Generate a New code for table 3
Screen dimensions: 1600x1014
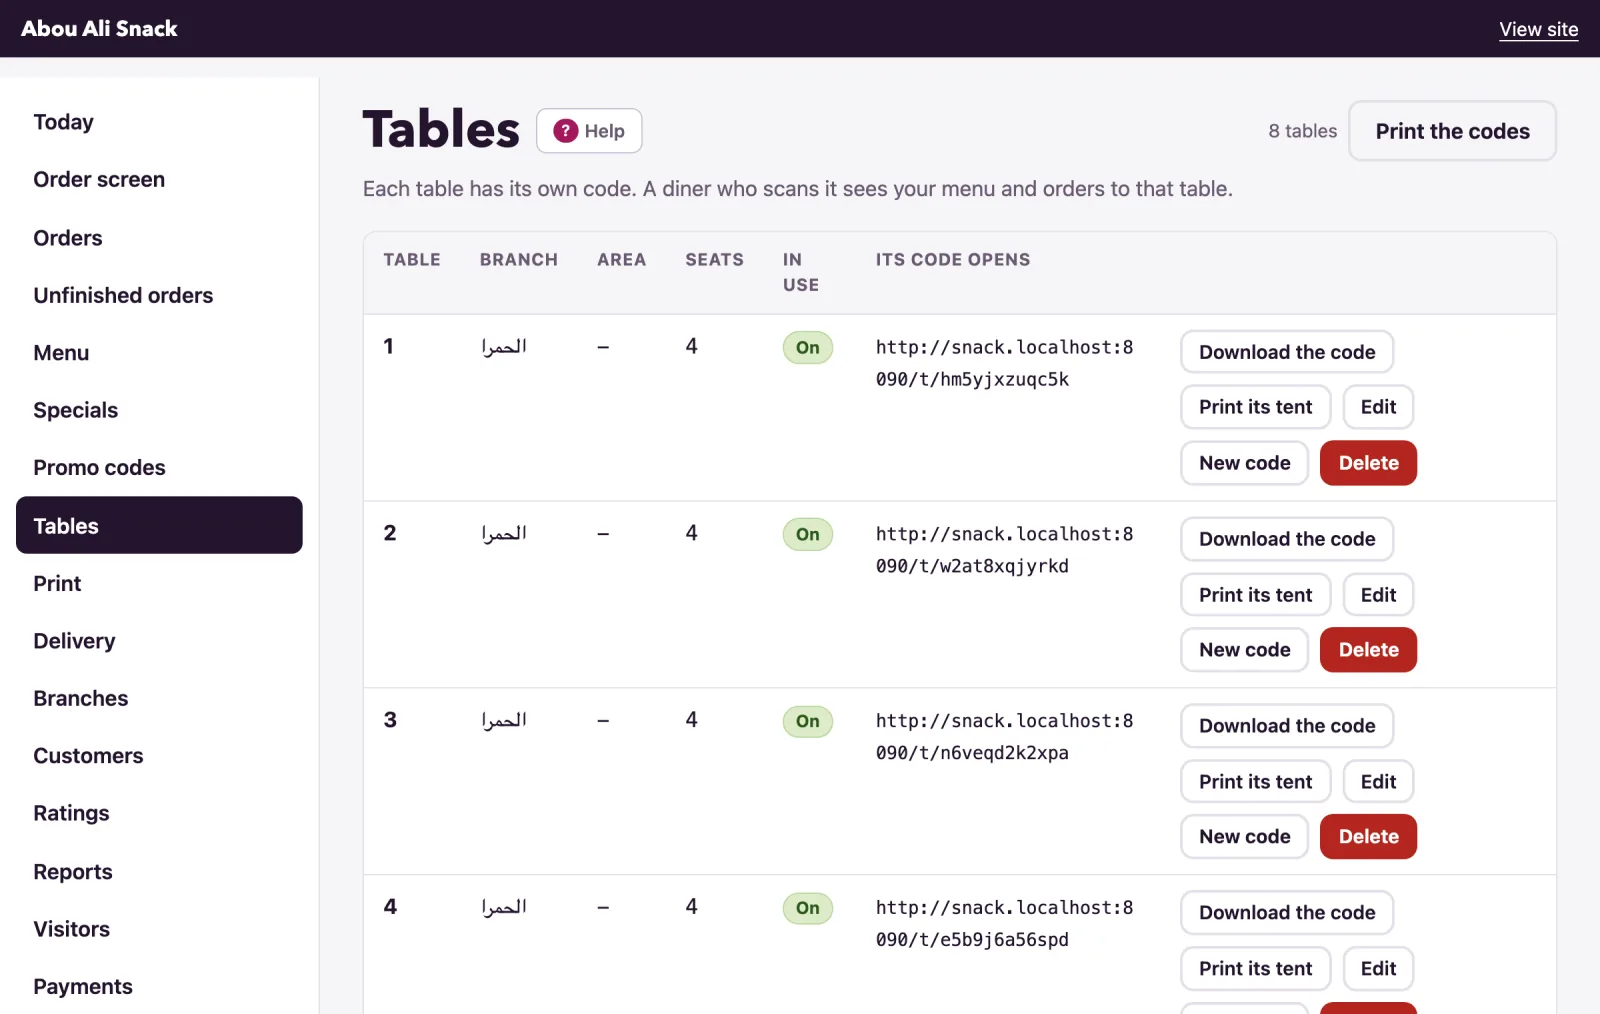(1244, 837)
